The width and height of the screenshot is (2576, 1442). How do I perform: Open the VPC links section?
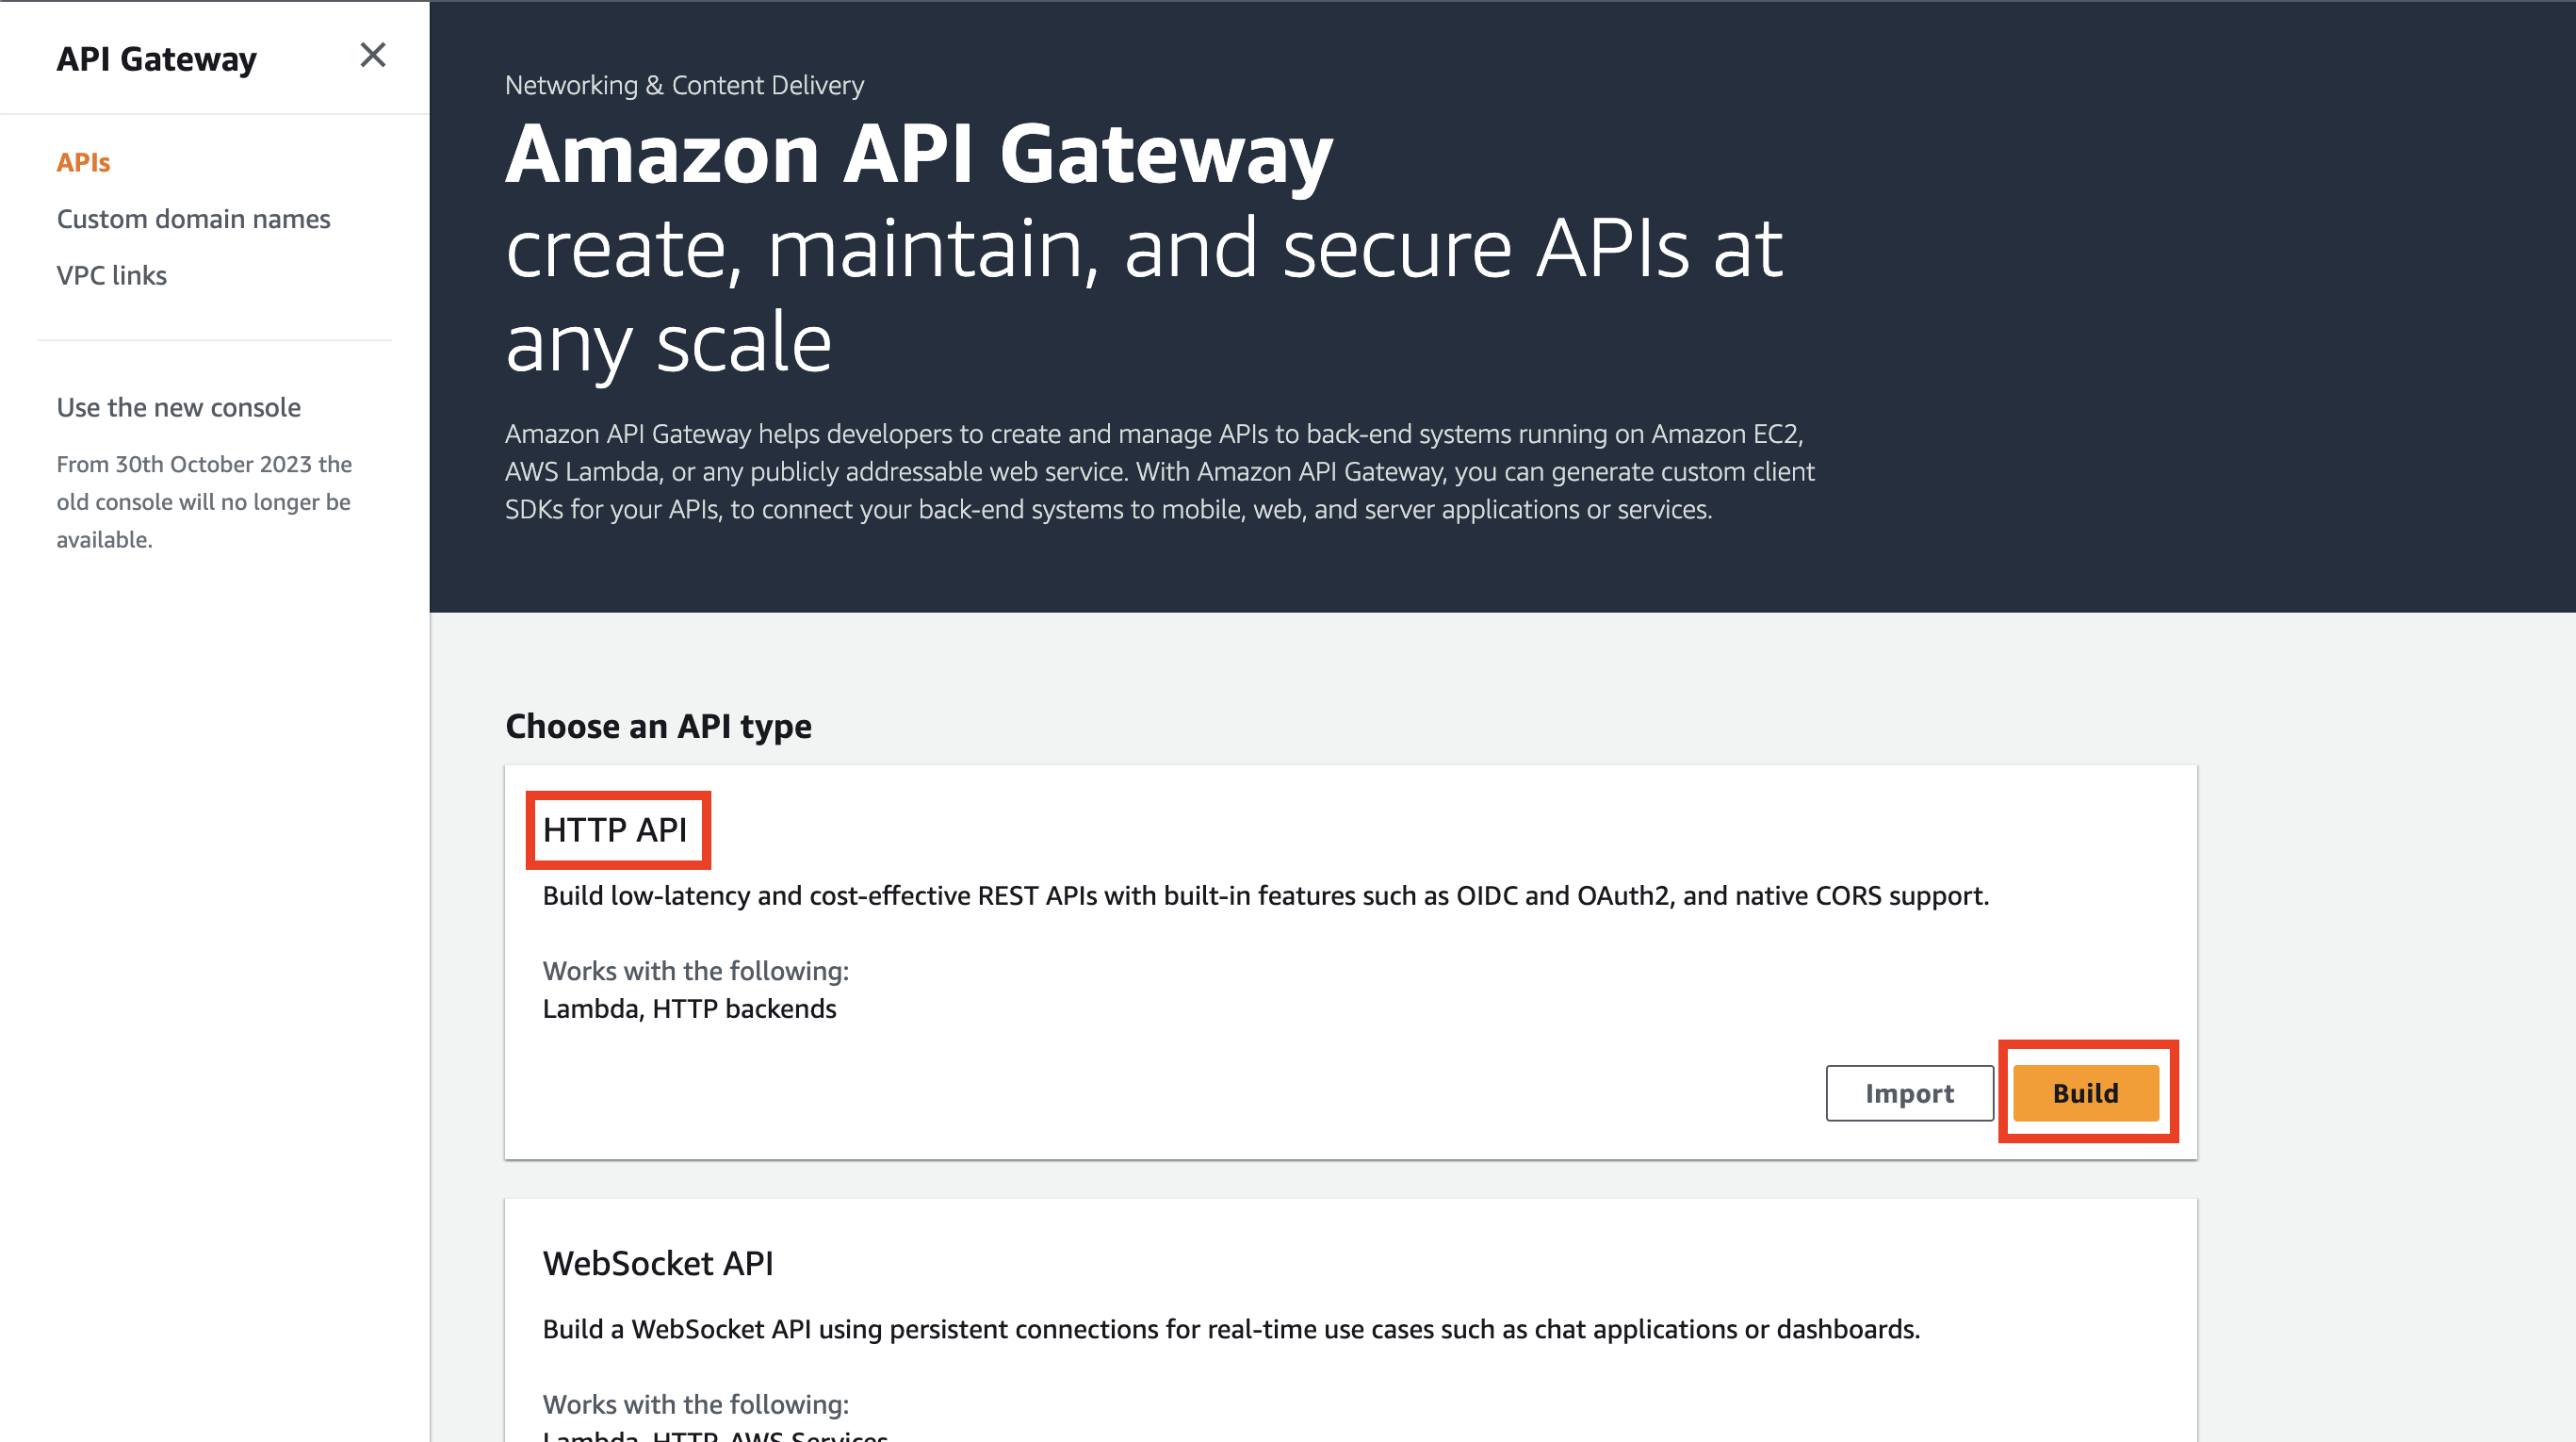pyautogui.click(x=111, y=275)
